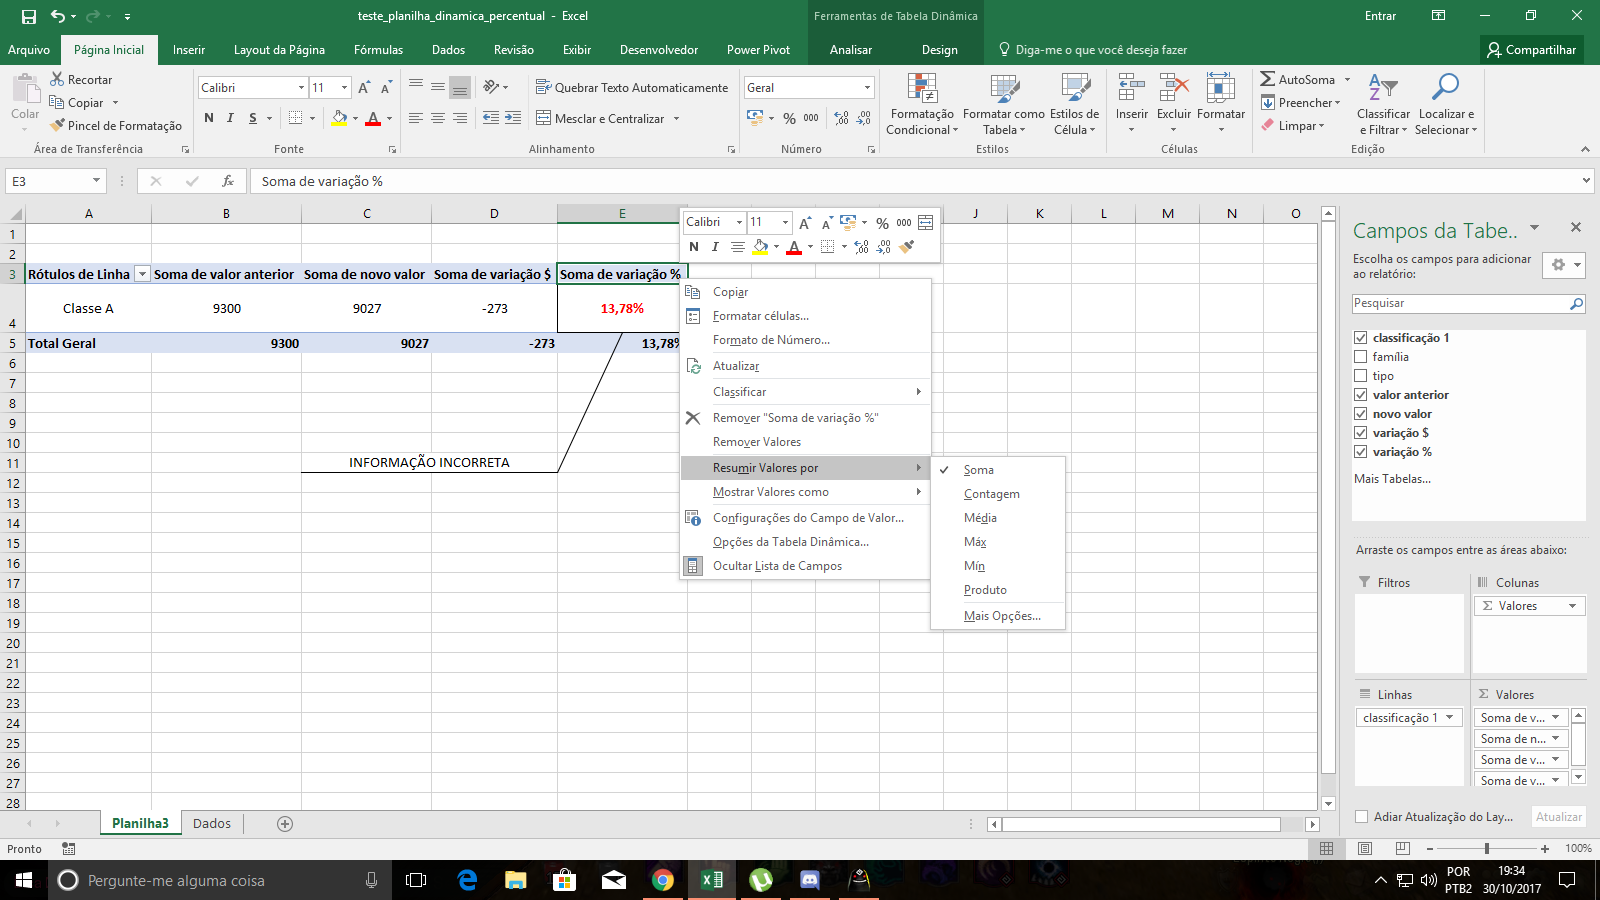Select Page Layout view in status bar
The width and height of the screenshot is (1600, 900).
click(x=1365, y=848)
